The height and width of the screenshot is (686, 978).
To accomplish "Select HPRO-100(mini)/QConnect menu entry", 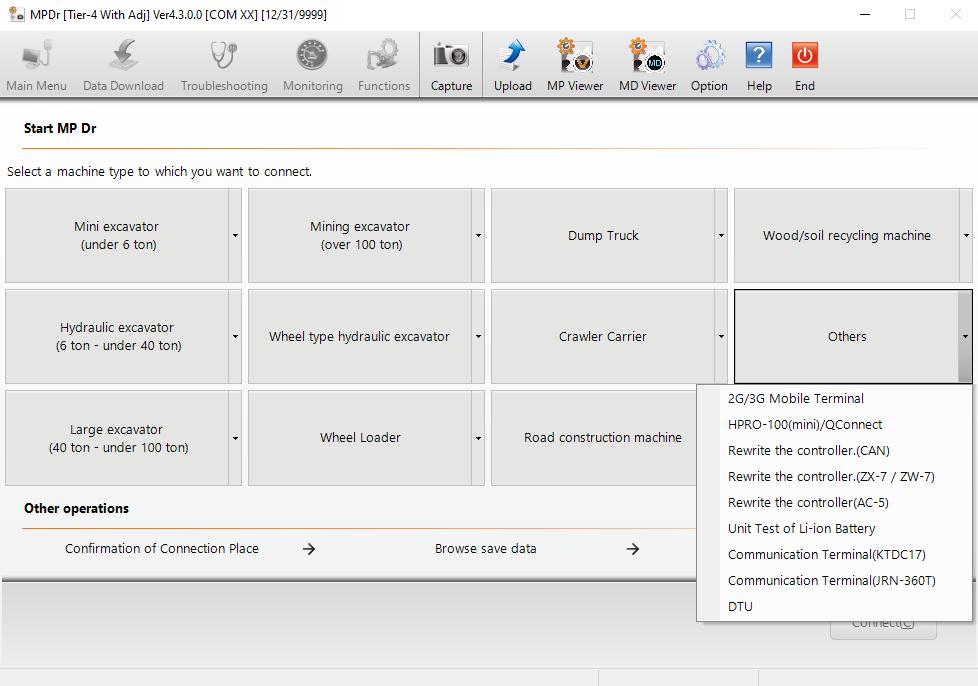I will [x=834, y=425].
